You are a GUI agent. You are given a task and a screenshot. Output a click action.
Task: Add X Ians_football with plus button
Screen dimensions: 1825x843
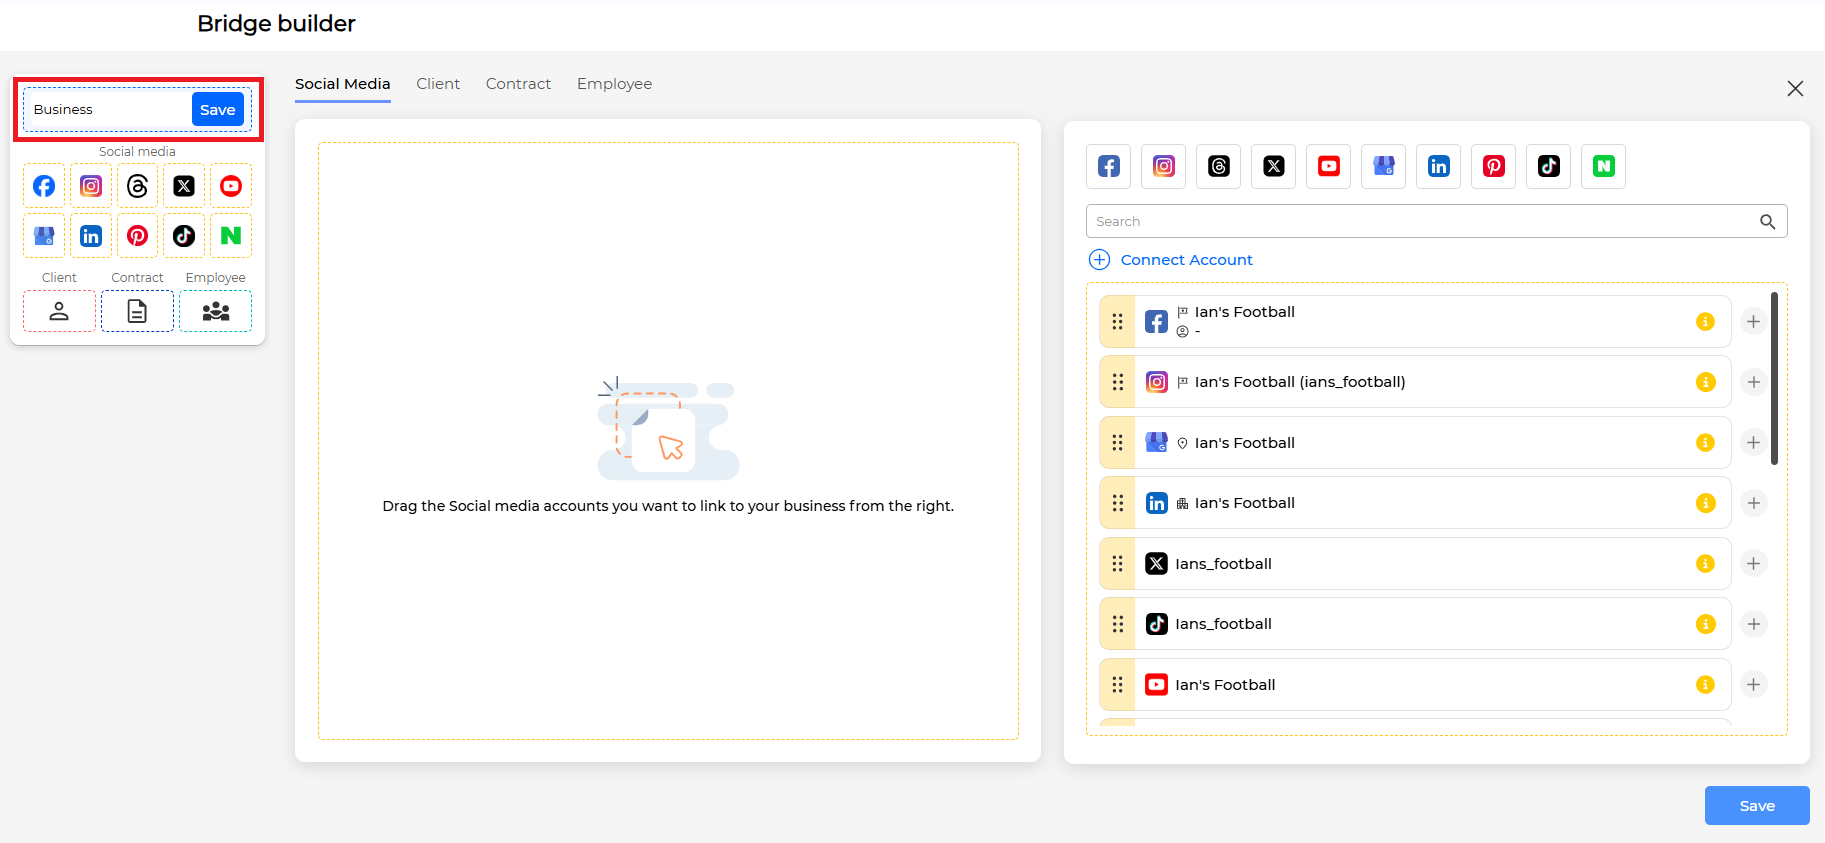click(1753, 564)
